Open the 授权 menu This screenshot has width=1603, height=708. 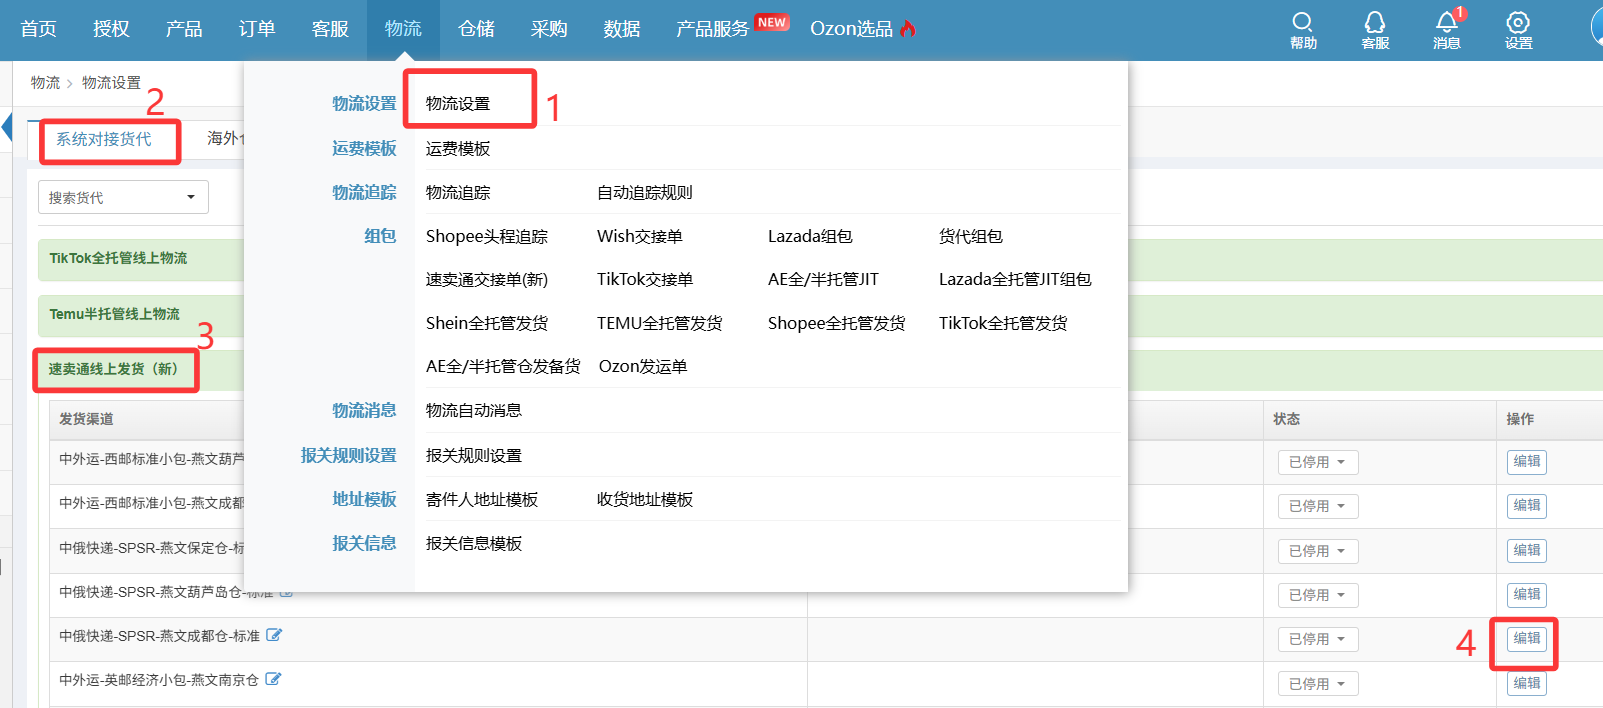pyautogui.click(x=111, y=29)
